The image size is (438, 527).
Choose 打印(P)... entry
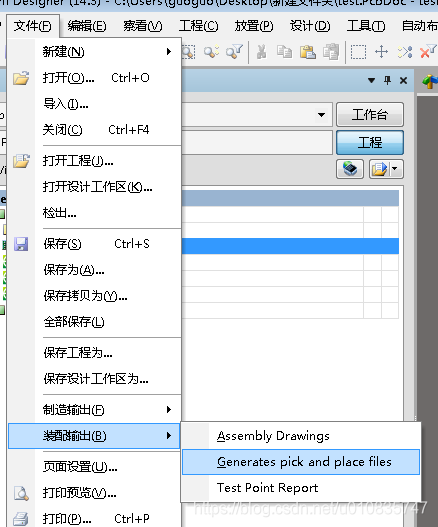94,519
